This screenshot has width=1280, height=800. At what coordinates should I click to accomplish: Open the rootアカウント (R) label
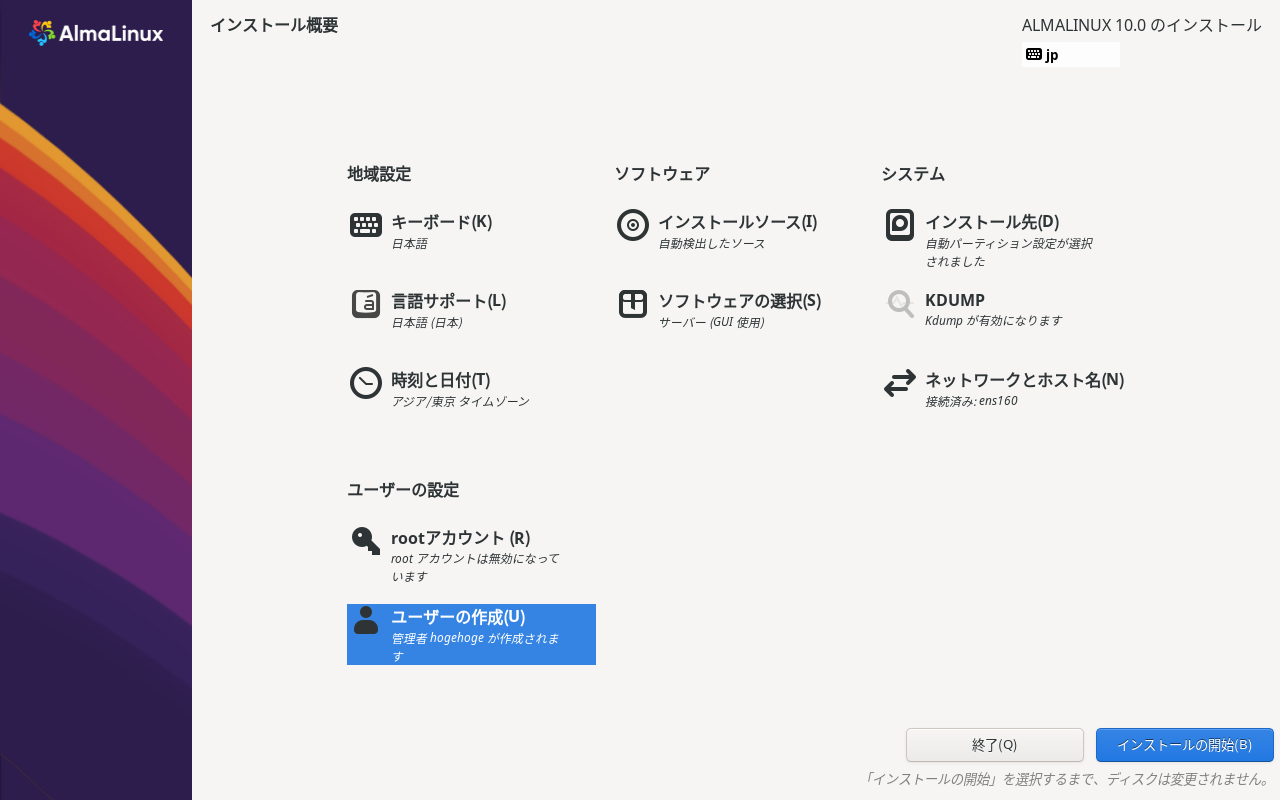tap(460, 538)
